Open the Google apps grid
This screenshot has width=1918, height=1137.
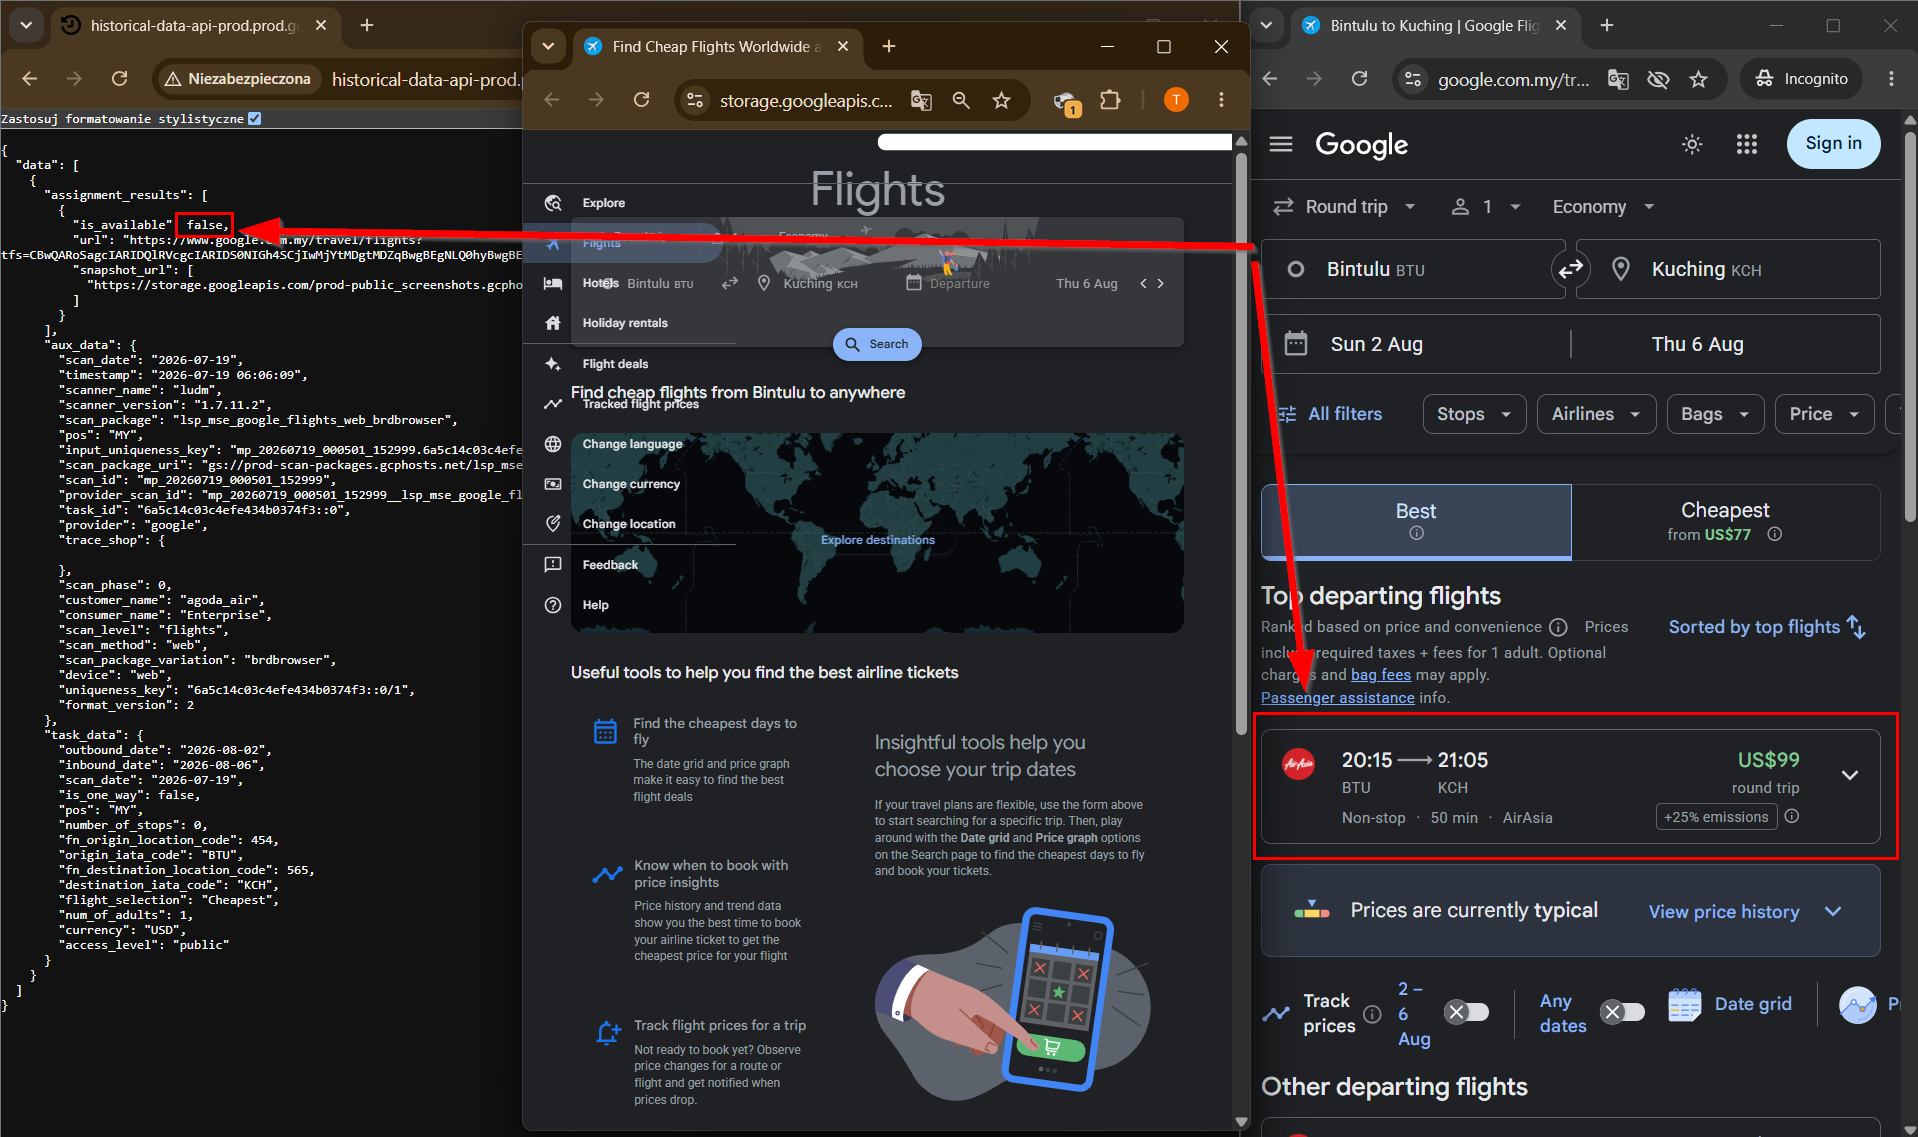click(x=1747, y=144)
